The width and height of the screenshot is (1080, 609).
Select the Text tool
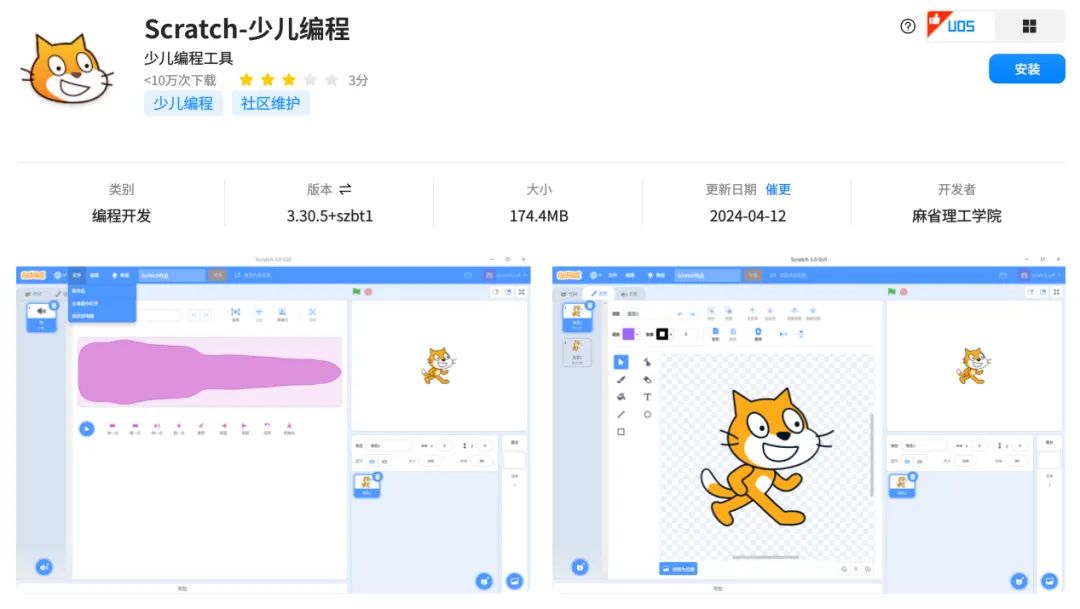click(x=648, y=397)
